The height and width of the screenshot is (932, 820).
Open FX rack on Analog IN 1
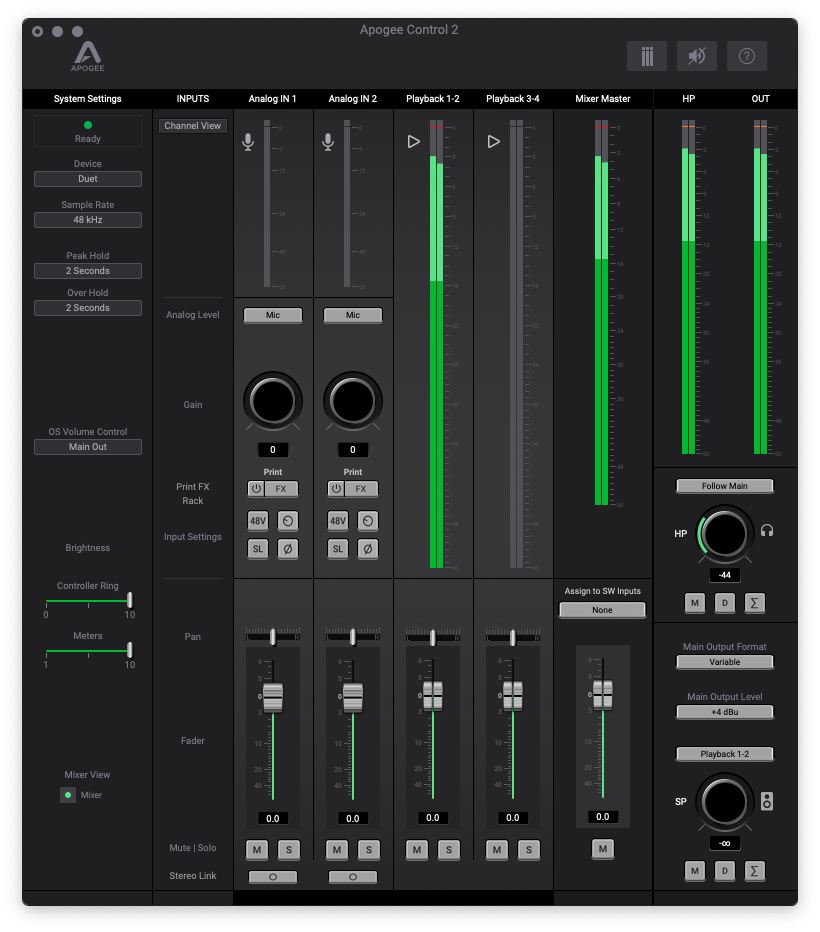point(281,489)
